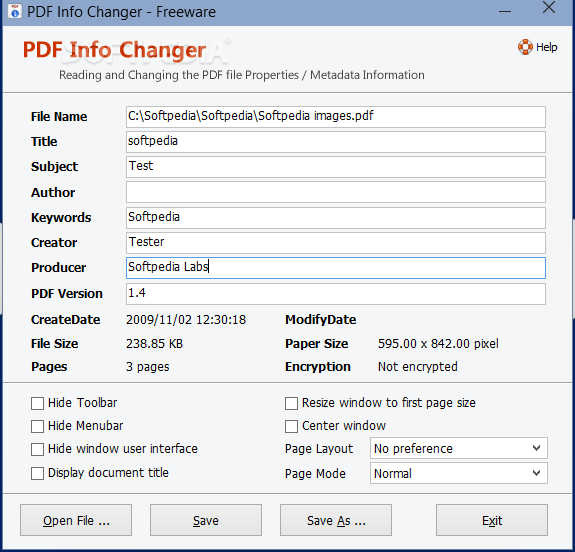Click the CreateDate value 2009/11/02 12:30:18

click(186, 320)
